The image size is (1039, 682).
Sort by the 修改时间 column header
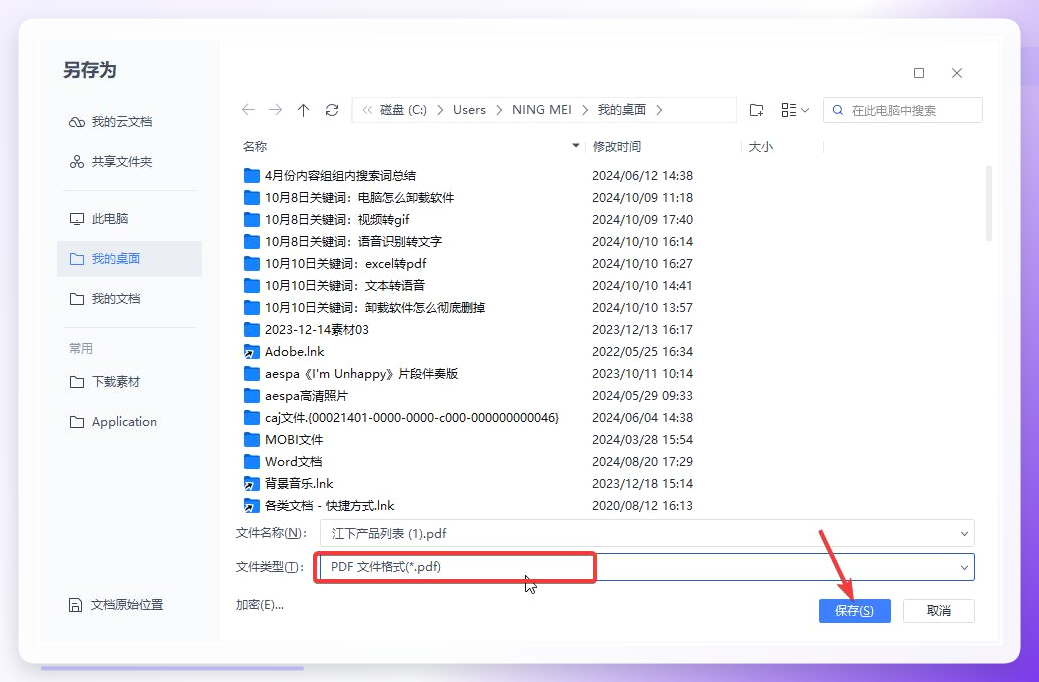pyautogui.click(x=616, y=146)
